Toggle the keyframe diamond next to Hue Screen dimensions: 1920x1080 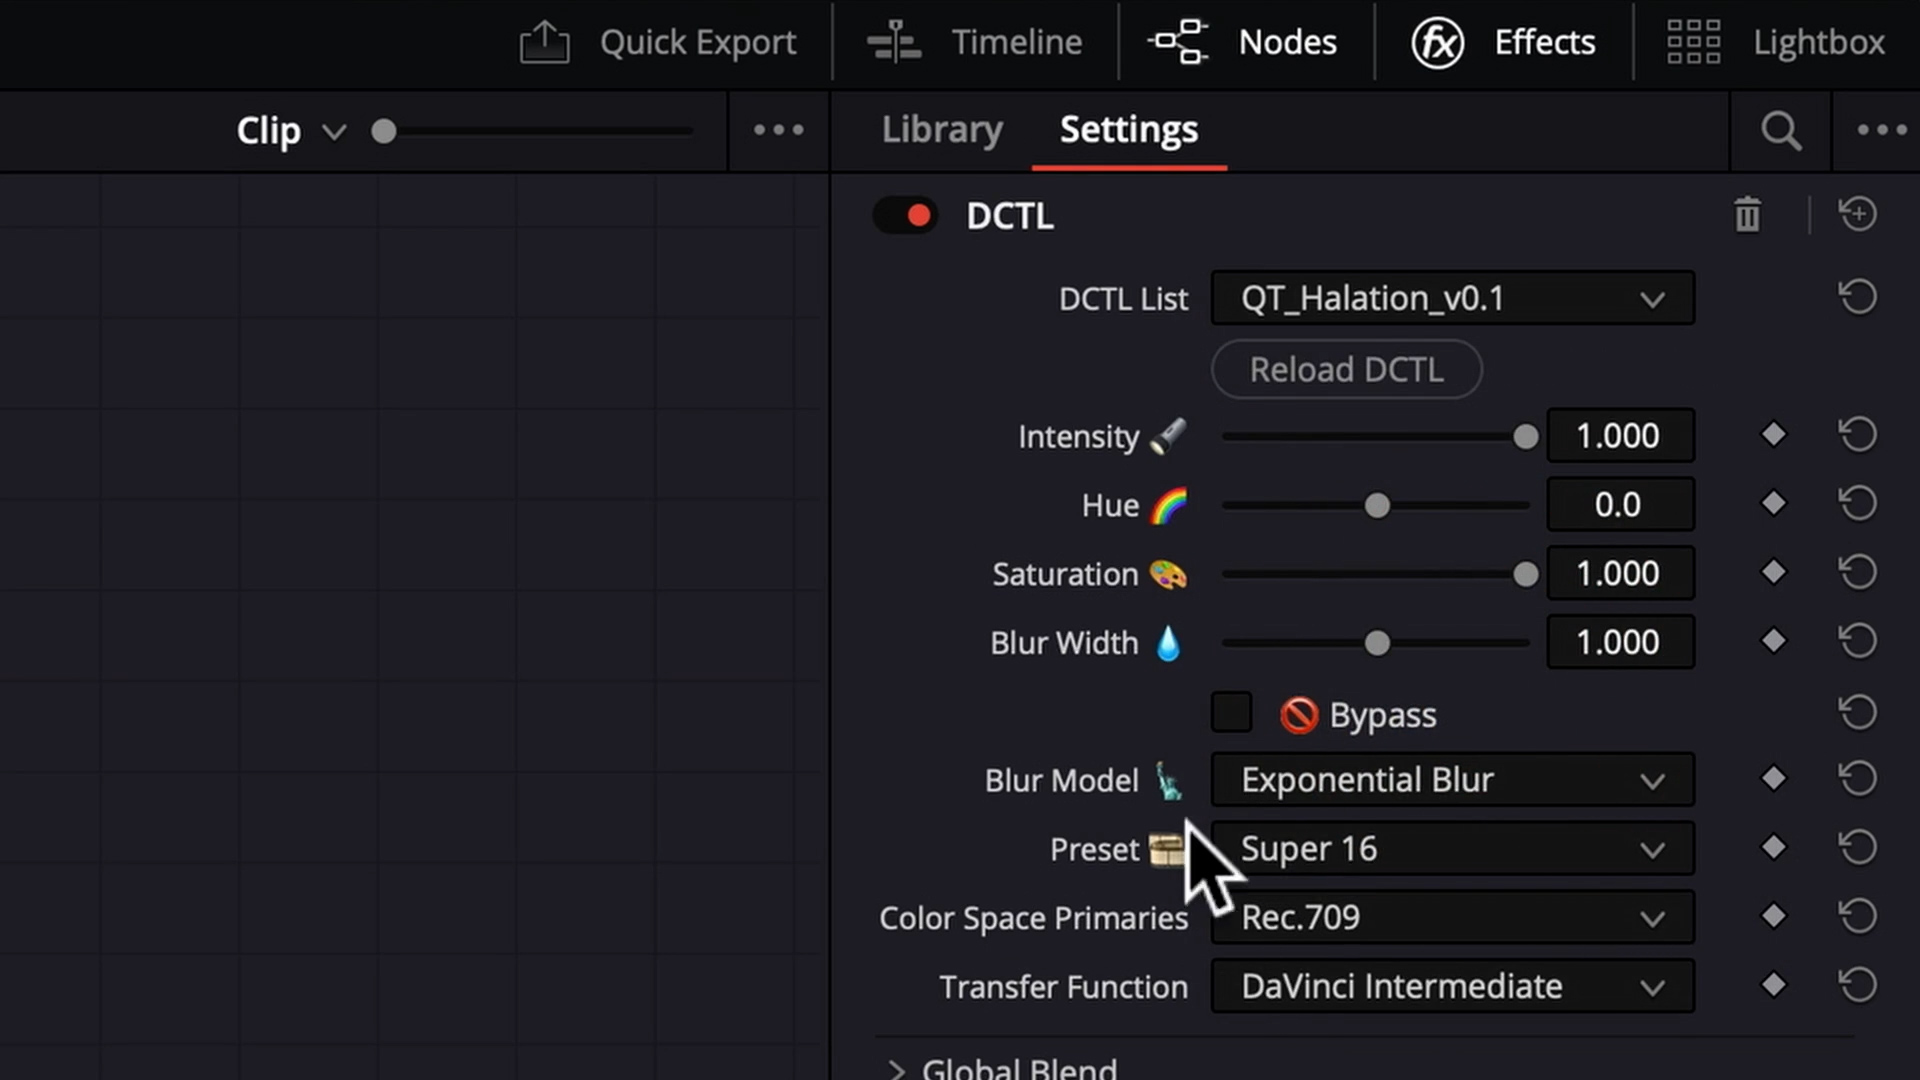[1774, 503]
